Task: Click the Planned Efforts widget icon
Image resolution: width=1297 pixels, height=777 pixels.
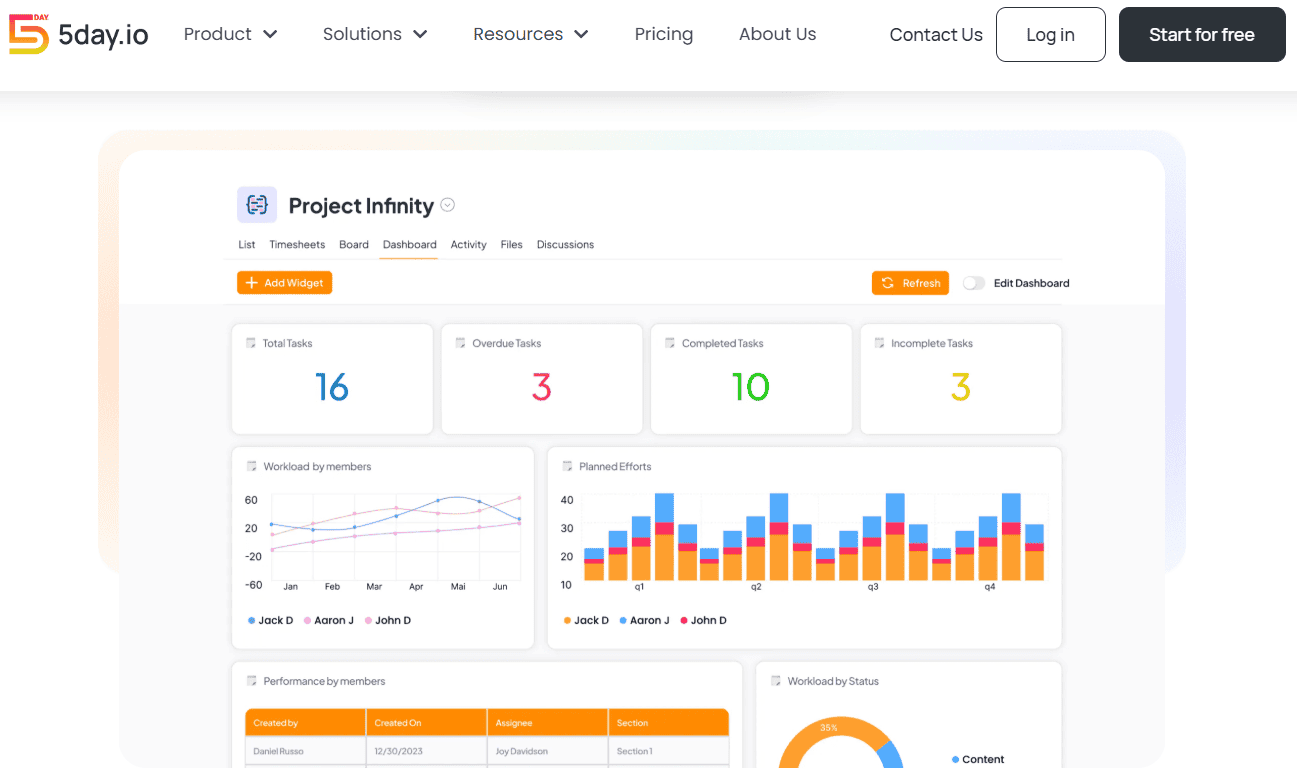Action: 568,466
